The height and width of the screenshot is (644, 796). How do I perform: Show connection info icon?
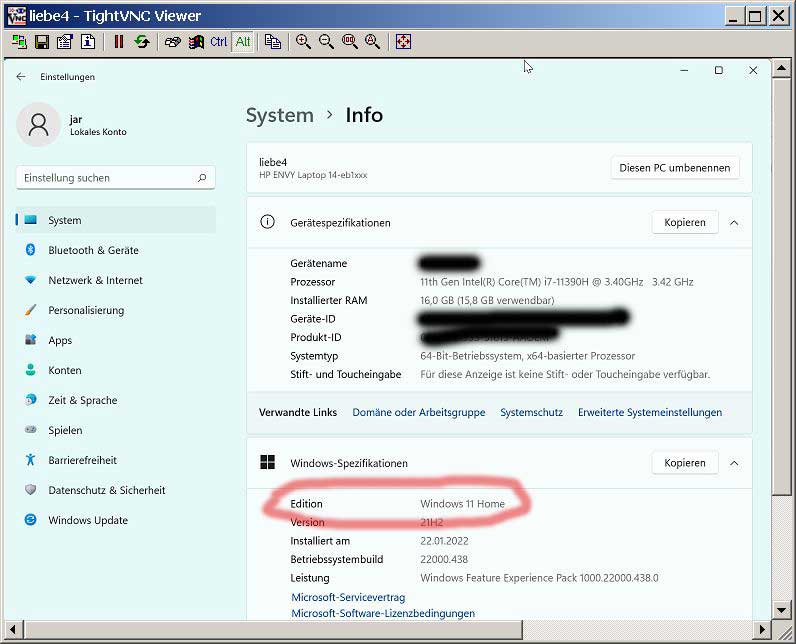tap(88, 42)
